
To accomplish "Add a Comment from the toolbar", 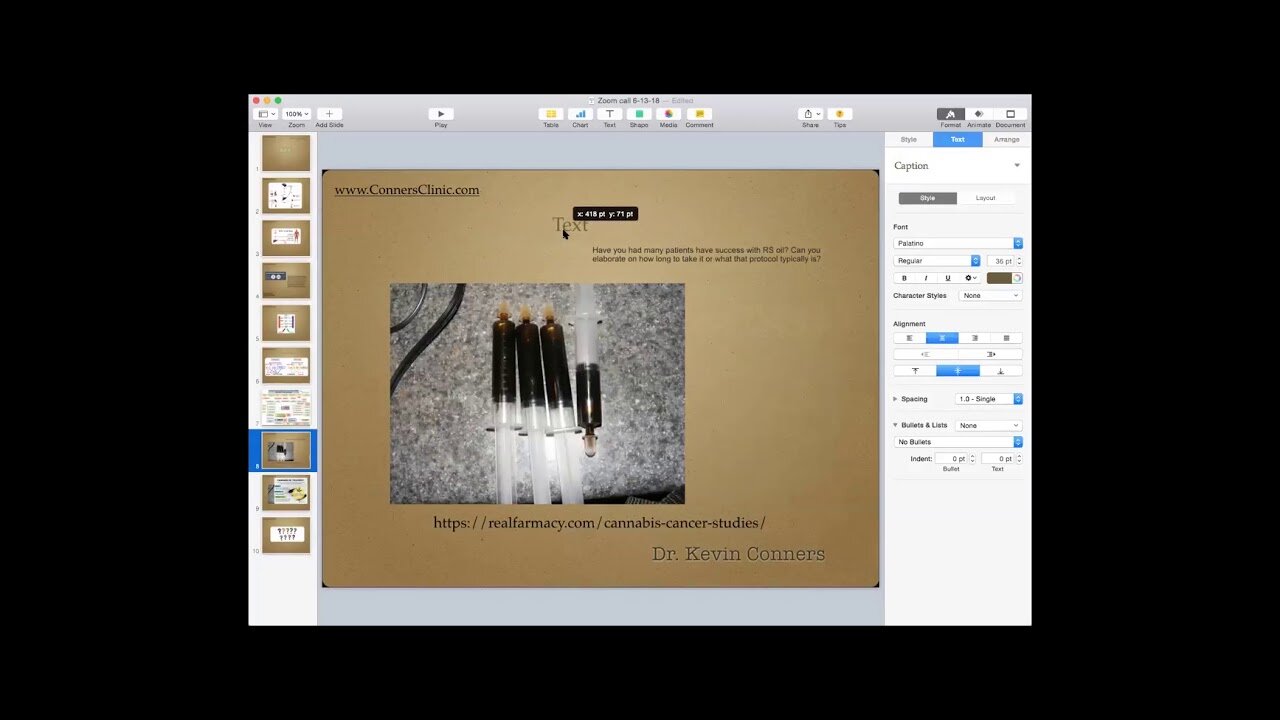I will point(700,114).
